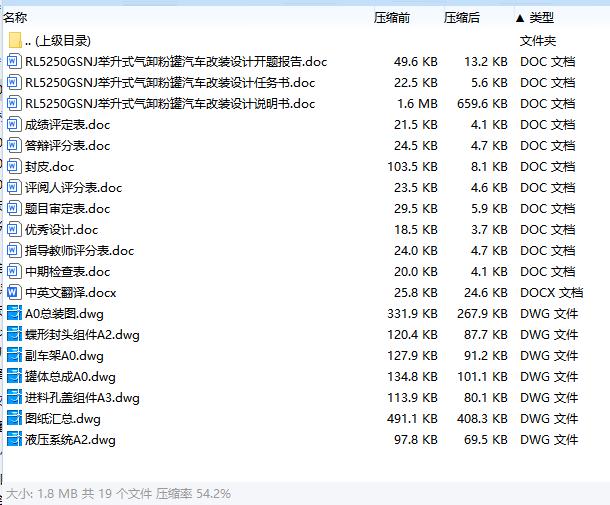The width and height of the screenshot is (610, 505).
Task: Select the 任务书.doc file name
Action: click(x=170, y=82)
